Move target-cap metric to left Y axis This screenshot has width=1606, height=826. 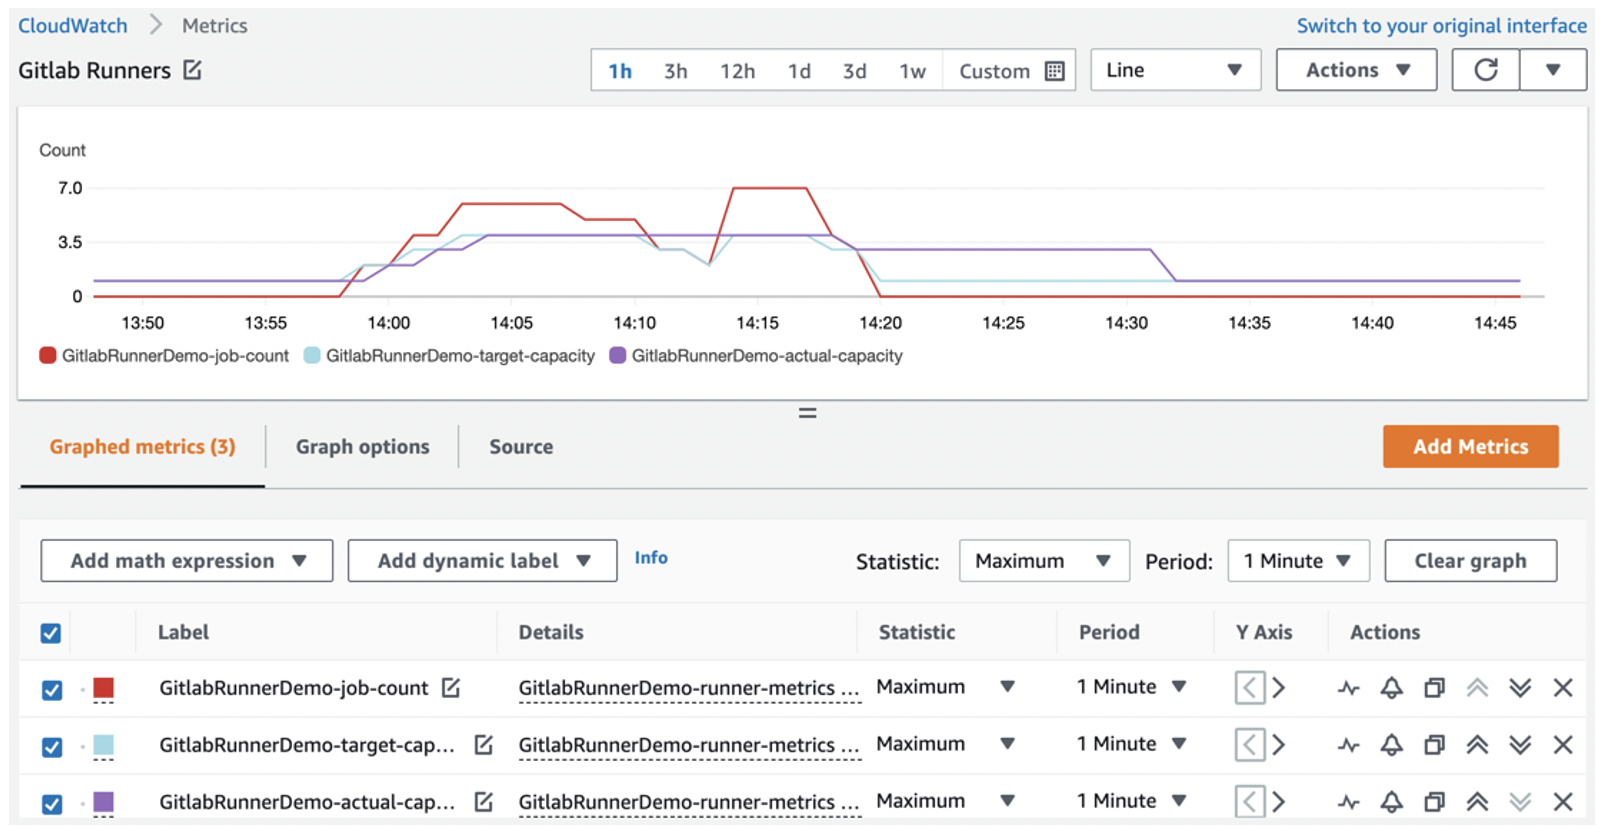pos(1250,745)
